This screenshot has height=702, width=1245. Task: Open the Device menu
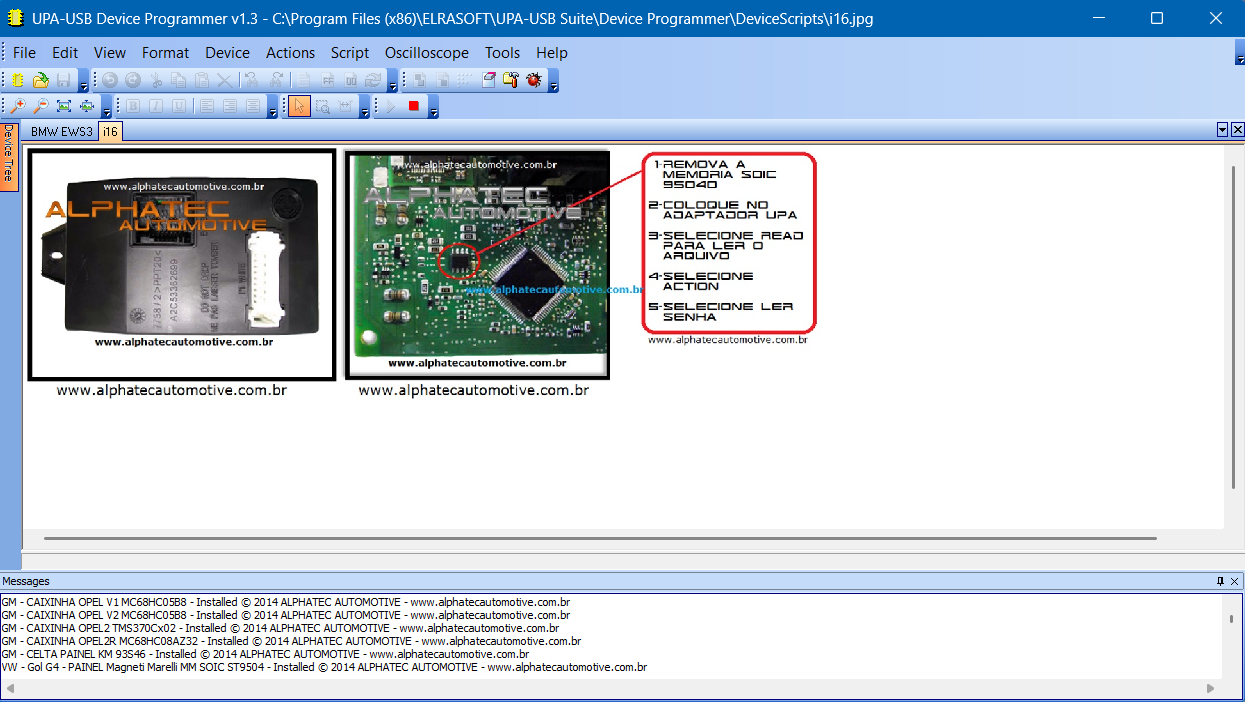[228, 53]
